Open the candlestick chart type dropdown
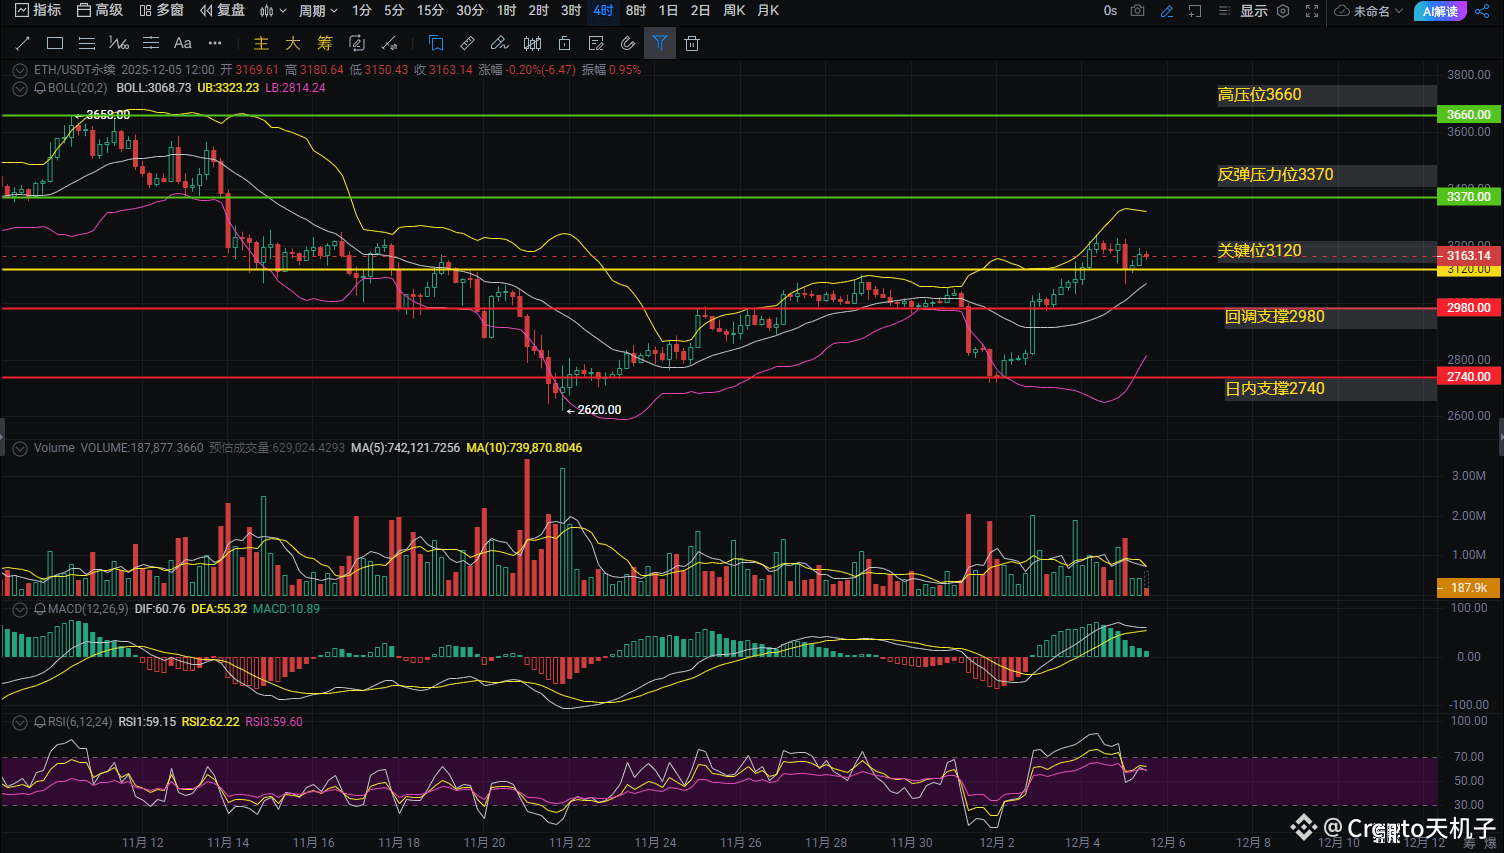1504x853 pixels. [273, 11]
